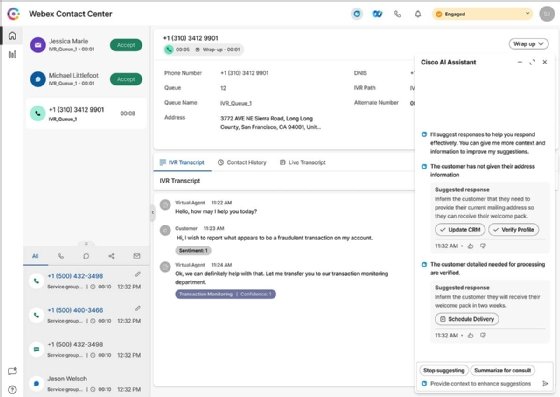
Task: Click the Phone Number value in details
Action: click(x=244, y=73)
